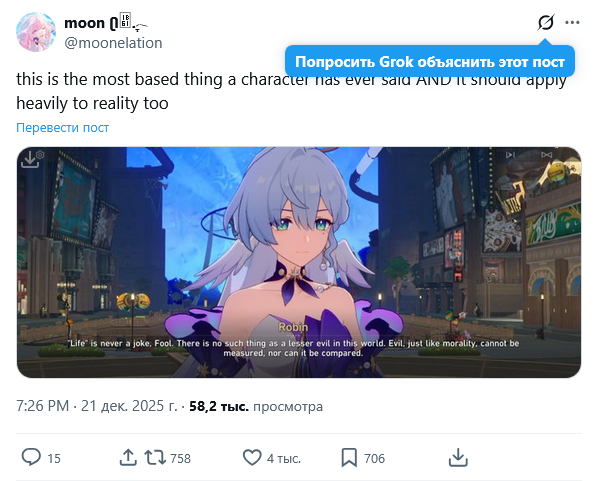The width and height of the screenshot is (598, 481).
Task: Click the tweet text about the most based thing
Action: point(291,92)
